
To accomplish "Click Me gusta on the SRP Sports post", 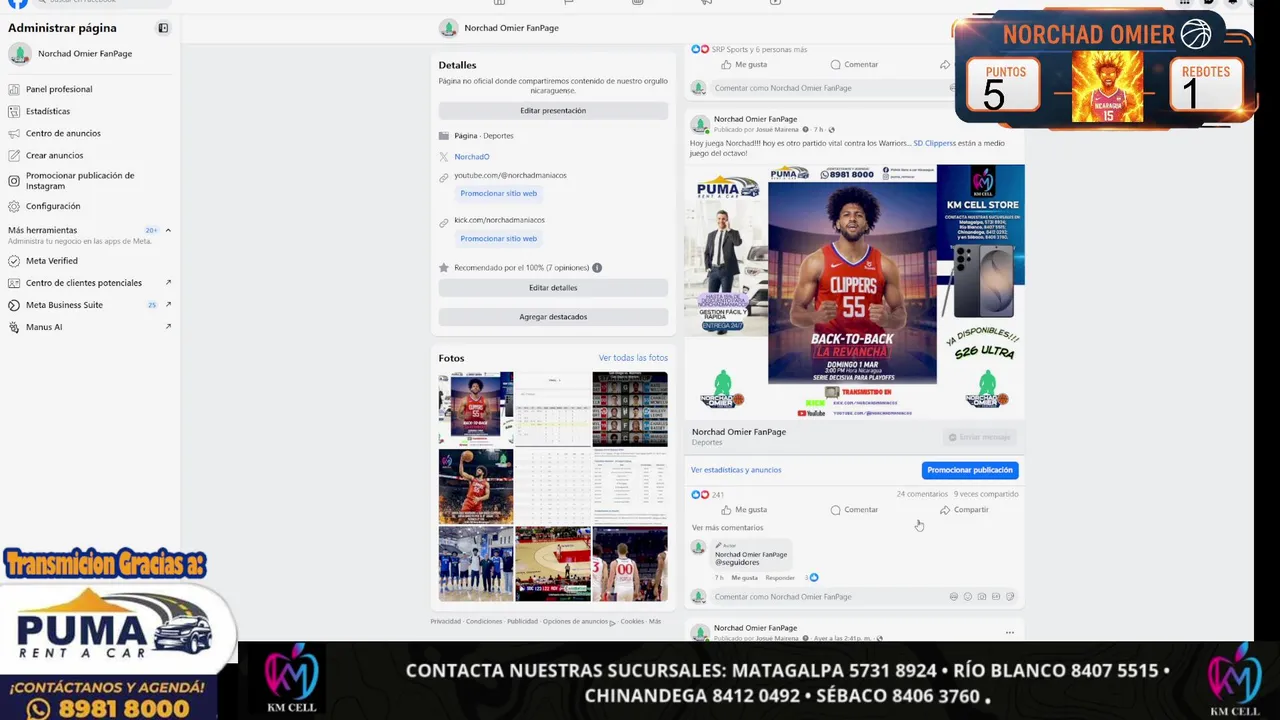I will [744, 65].
